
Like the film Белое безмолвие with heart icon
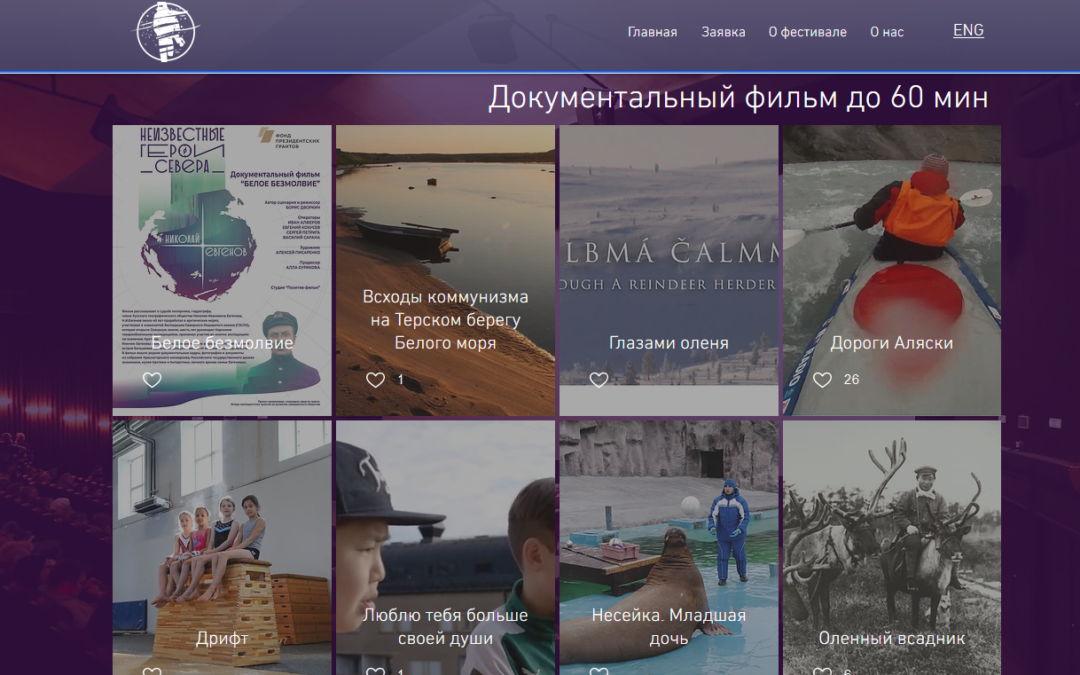pyautogui.click(x=152, y=380)
